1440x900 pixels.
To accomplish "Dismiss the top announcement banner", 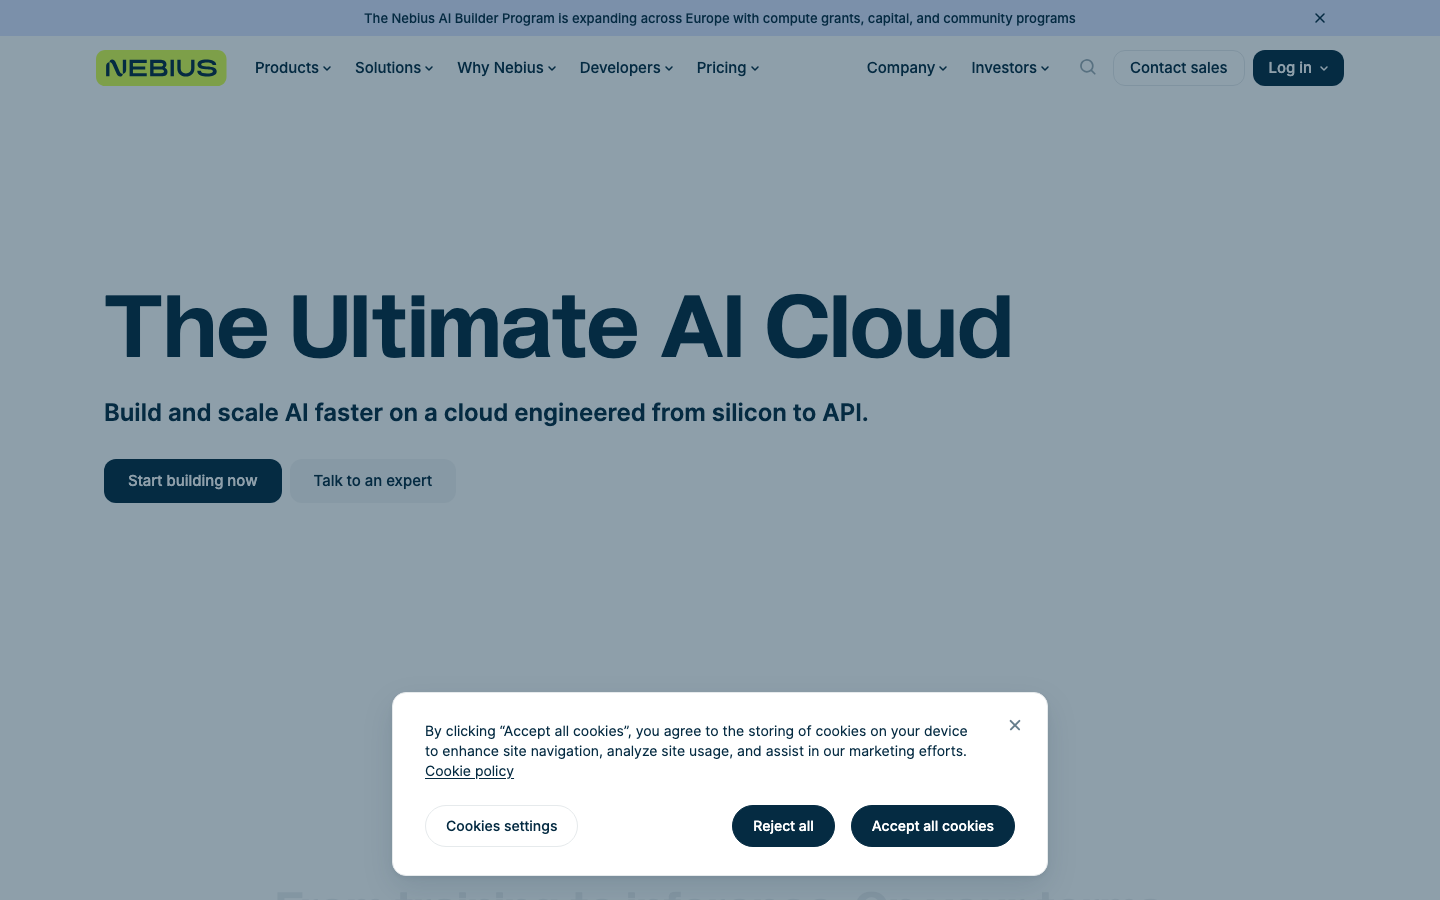I will [1320, 18].
